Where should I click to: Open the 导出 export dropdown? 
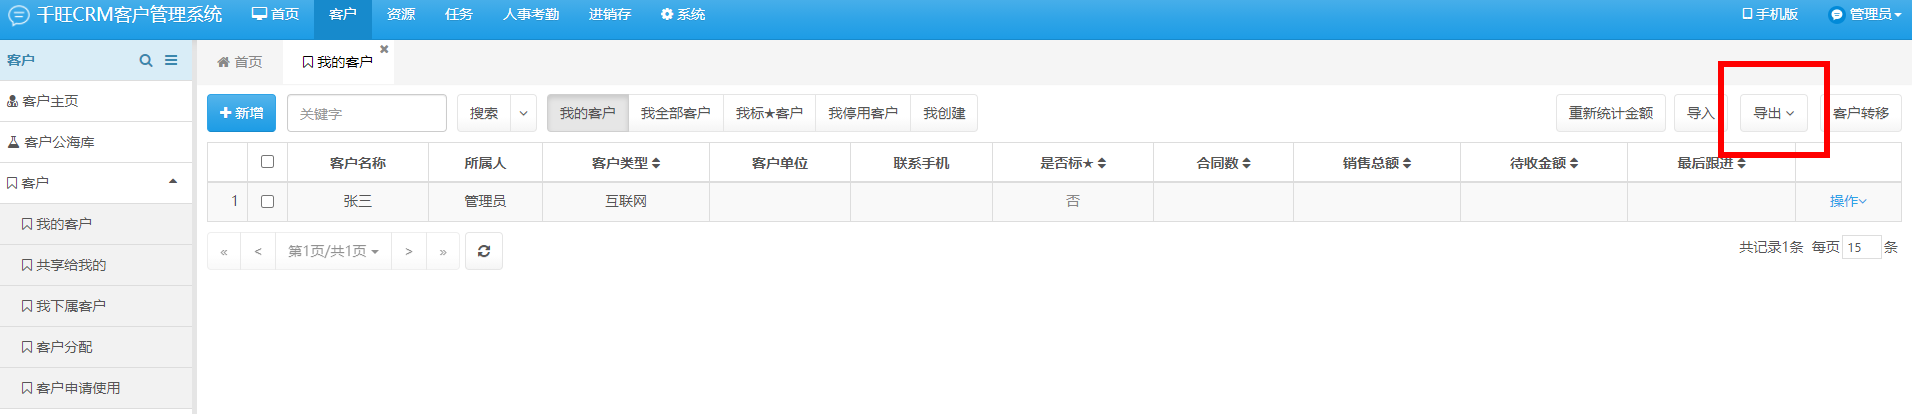coord(1774,113)
